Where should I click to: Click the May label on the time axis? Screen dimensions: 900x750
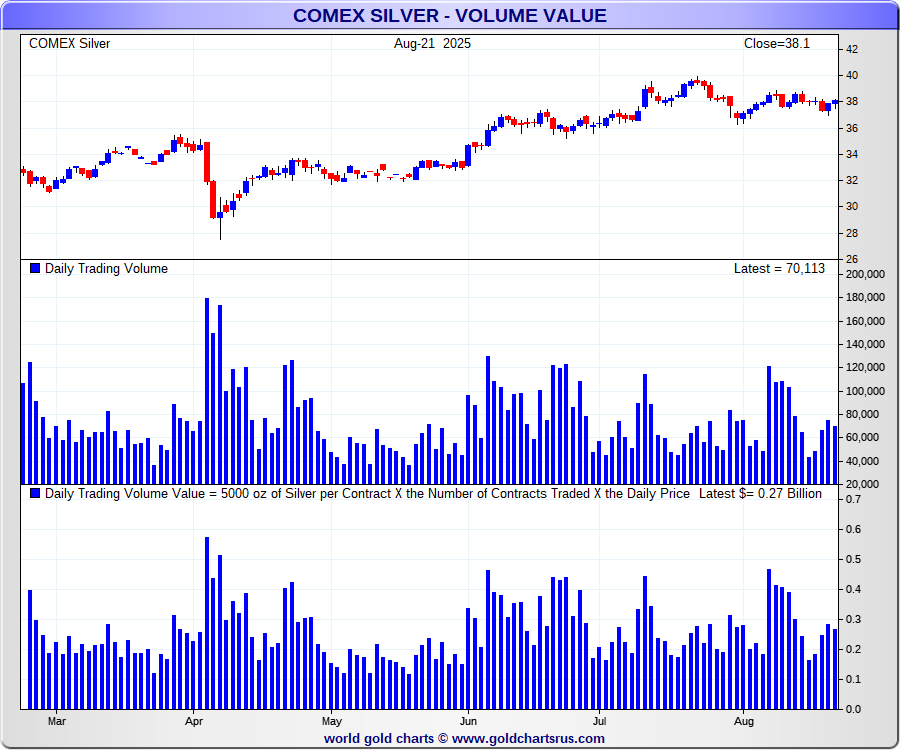pos(332,720)
